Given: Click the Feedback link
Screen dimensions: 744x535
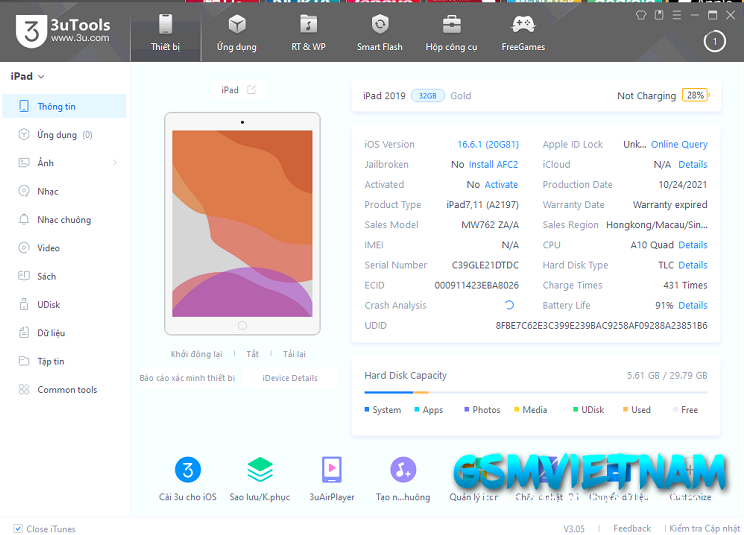Looking at the screenshot, I should (632, 528).
